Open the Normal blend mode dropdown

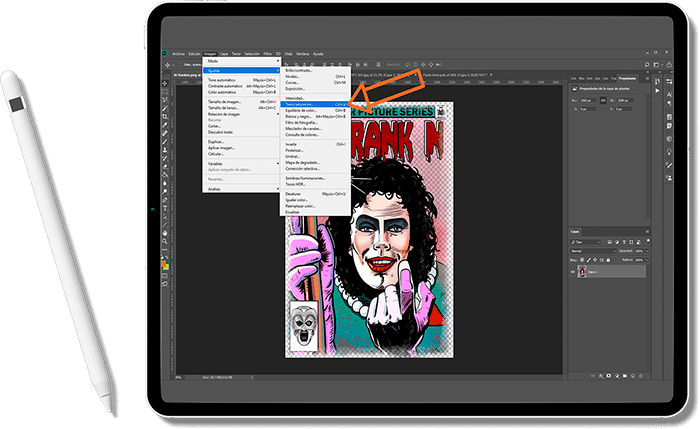pyautogui.click(x=593, y=251)
